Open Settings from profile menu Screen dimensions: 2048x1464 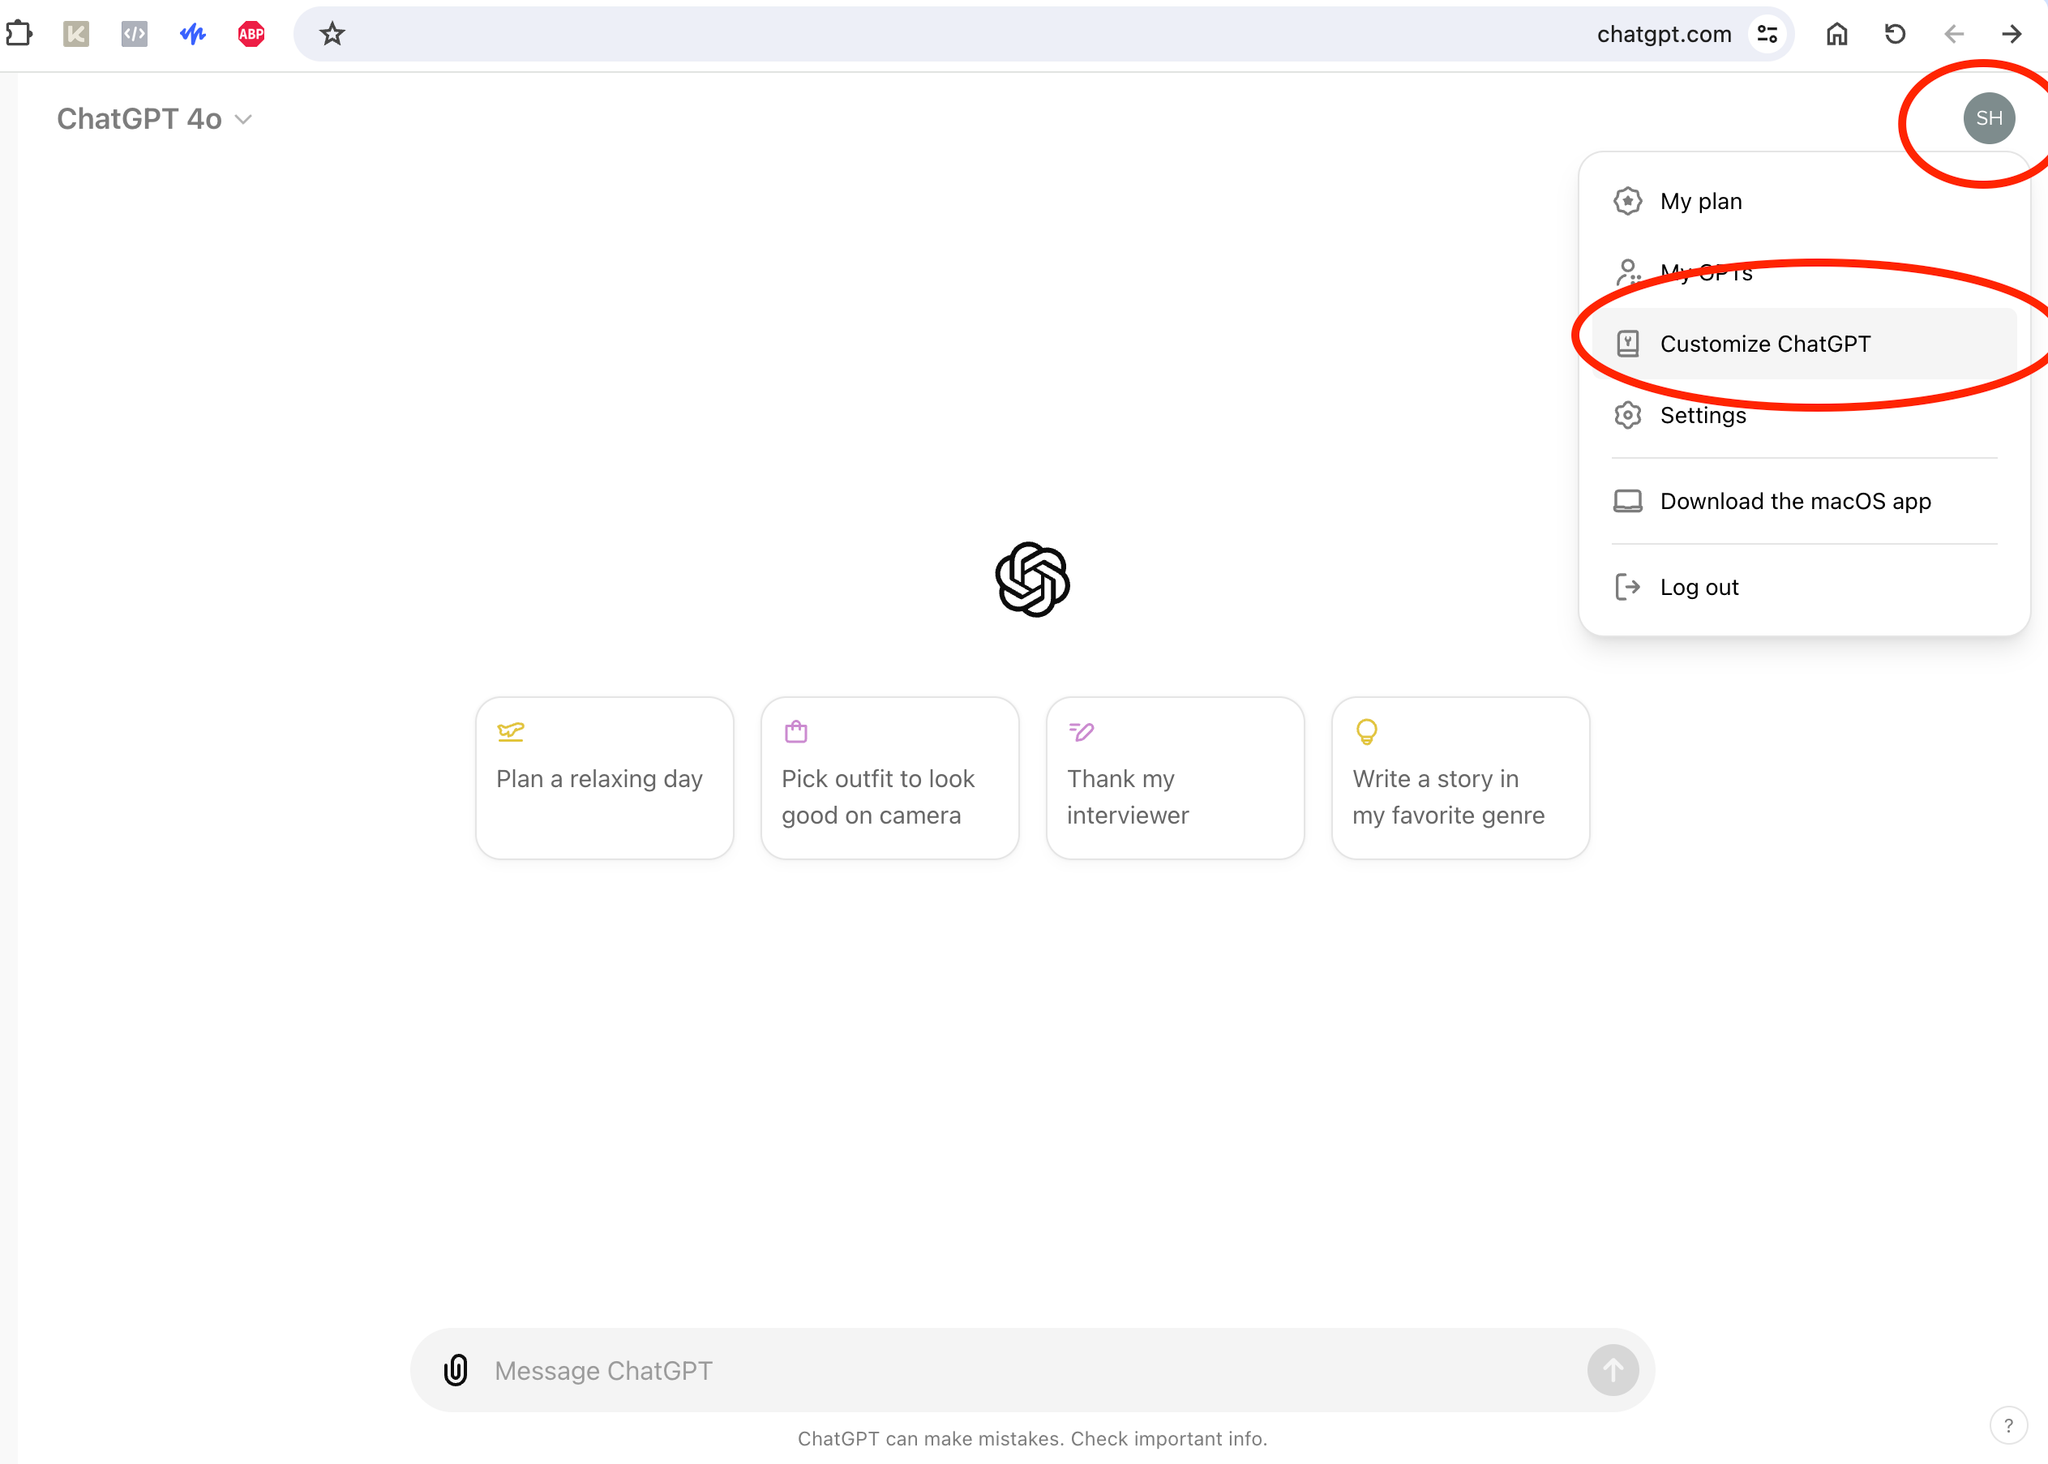click(1804, 415)
